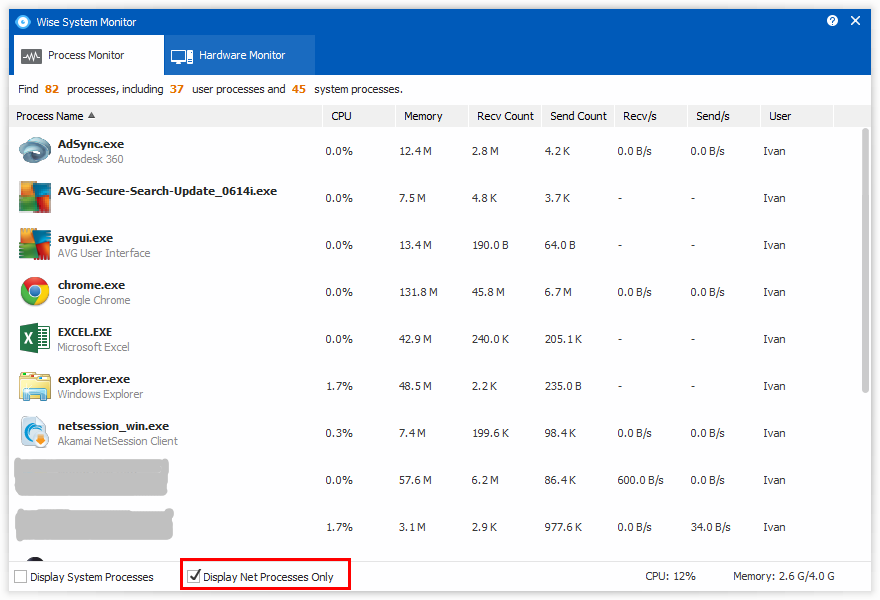This screenshot has height=600, width=880.
Task: Click the Hardware Monitor computer icon
Action: pos(182,56)
